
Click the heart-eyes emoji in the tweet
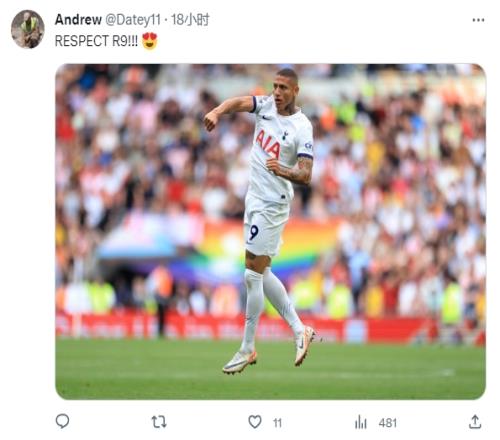click(x=150, y=41)
